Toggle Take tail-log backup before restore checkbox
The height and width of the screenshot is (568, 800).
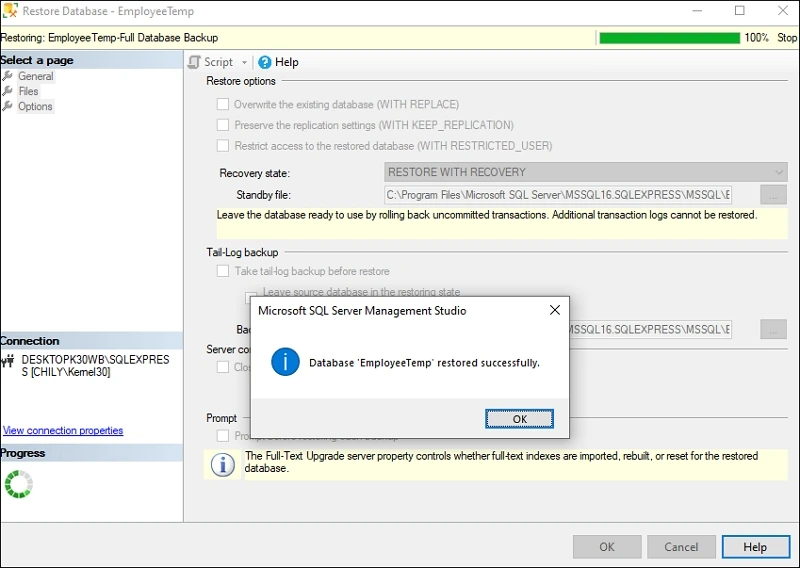point(223,271)
